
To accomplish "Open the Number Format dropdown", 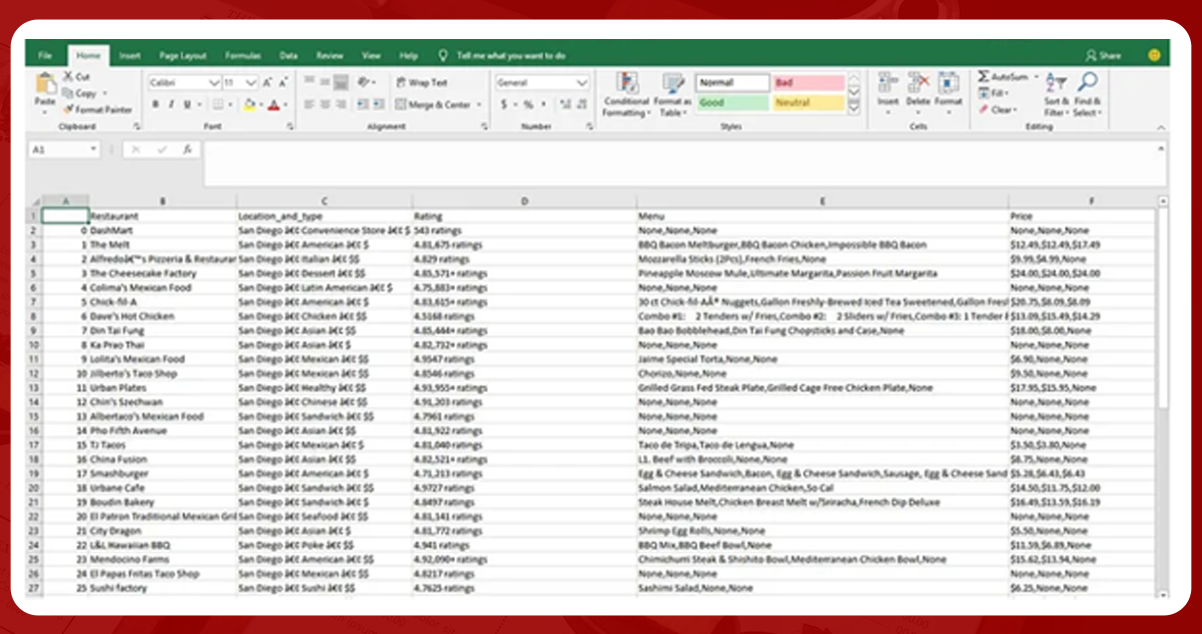I will point(540,82).
